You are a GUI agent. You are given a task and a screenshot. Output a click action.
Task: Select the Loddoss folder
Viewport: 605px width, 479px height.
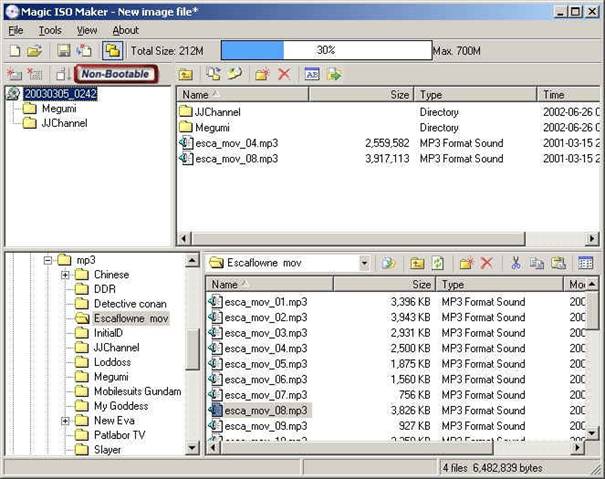click(112, 362)
